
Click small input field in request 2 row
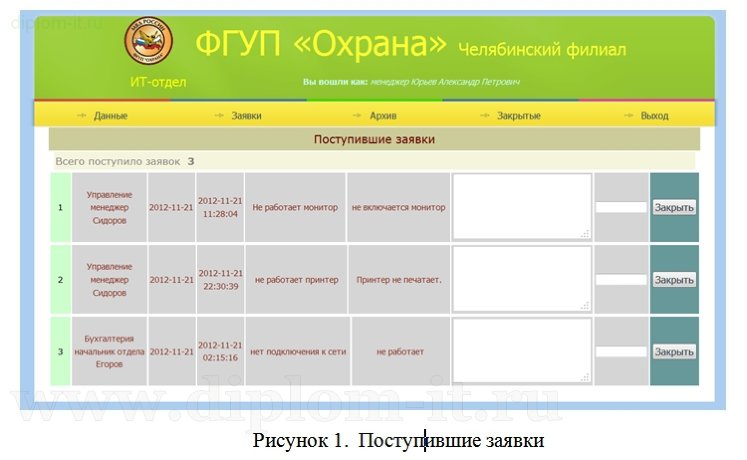pos(621,280)
